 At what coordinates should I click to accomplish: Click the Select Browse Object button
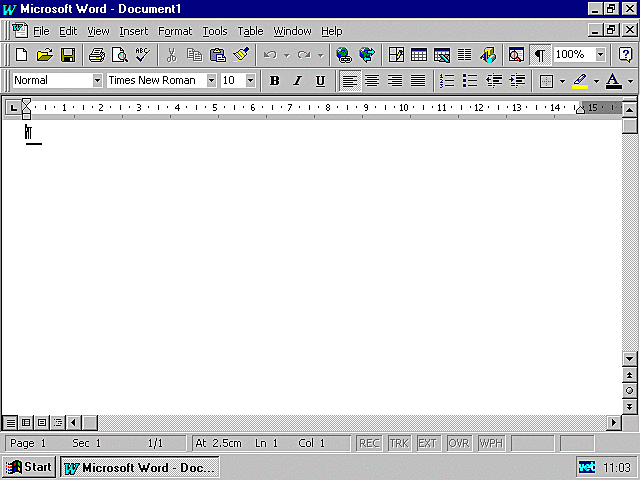tap(629, 391)
